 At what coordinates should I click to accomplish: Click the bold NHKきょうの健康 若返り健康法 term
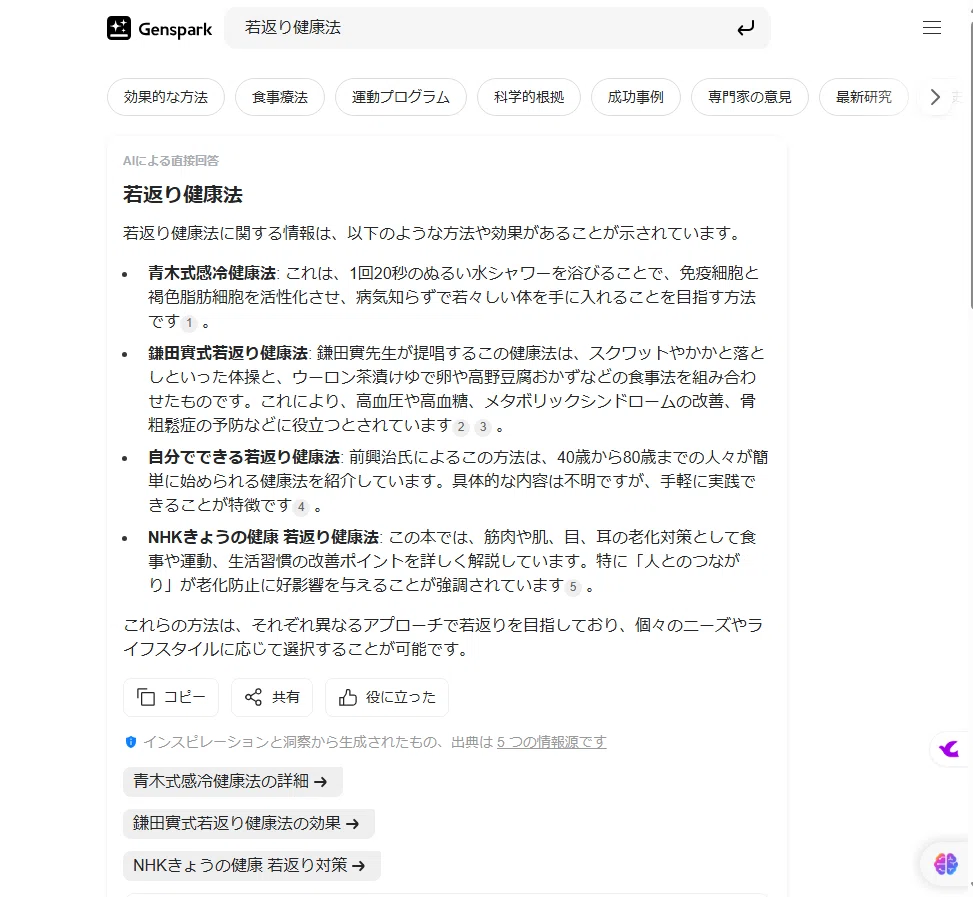click(x=263, y=537)
